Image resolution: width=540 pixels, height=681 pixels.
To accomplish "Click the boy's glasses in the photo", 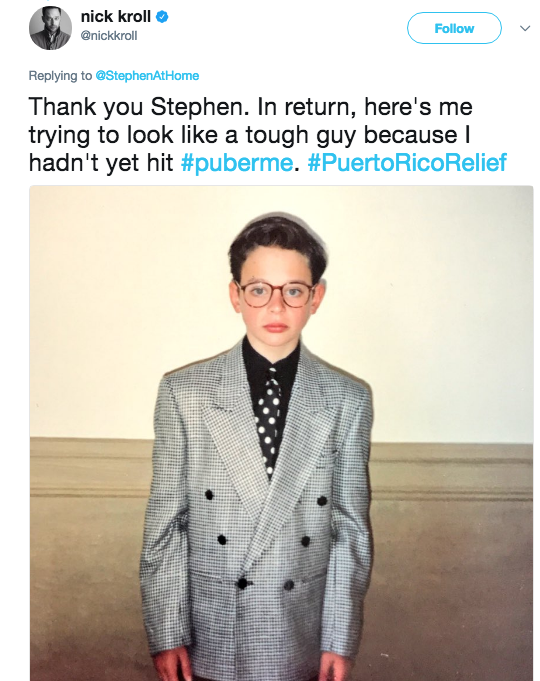I will click(x=275, y=294).
